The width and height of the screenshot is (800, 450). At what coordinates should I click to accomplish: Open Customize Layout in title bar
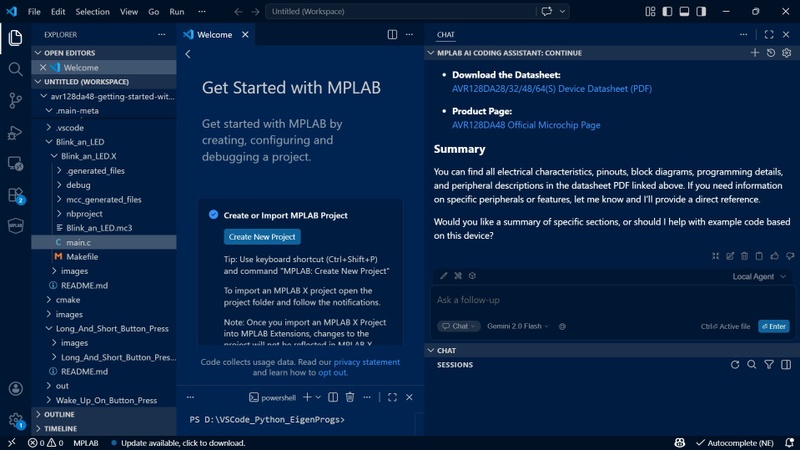coord(650,11)
